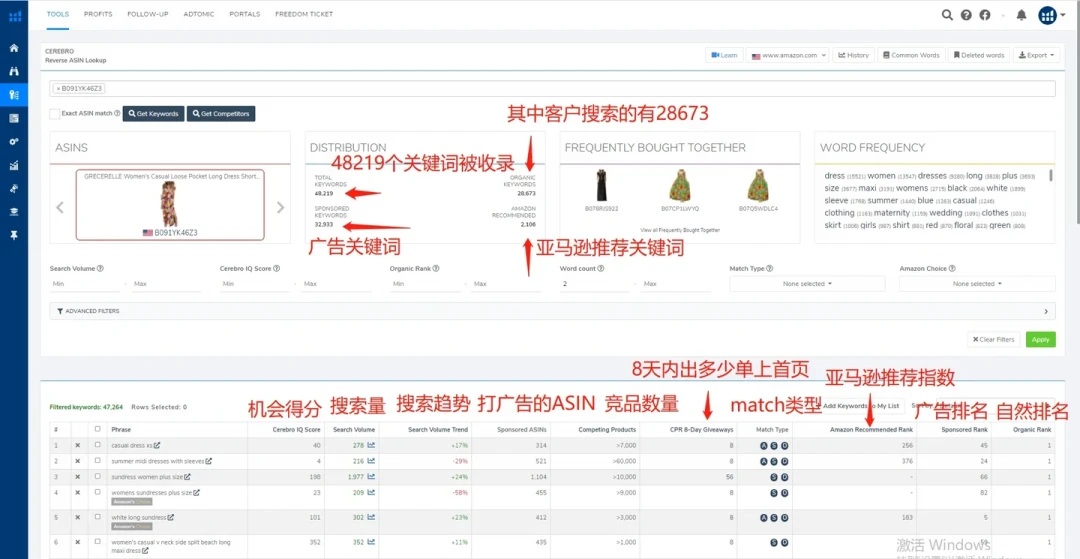Select checkbox for 'sundress women plus size'

98,476
